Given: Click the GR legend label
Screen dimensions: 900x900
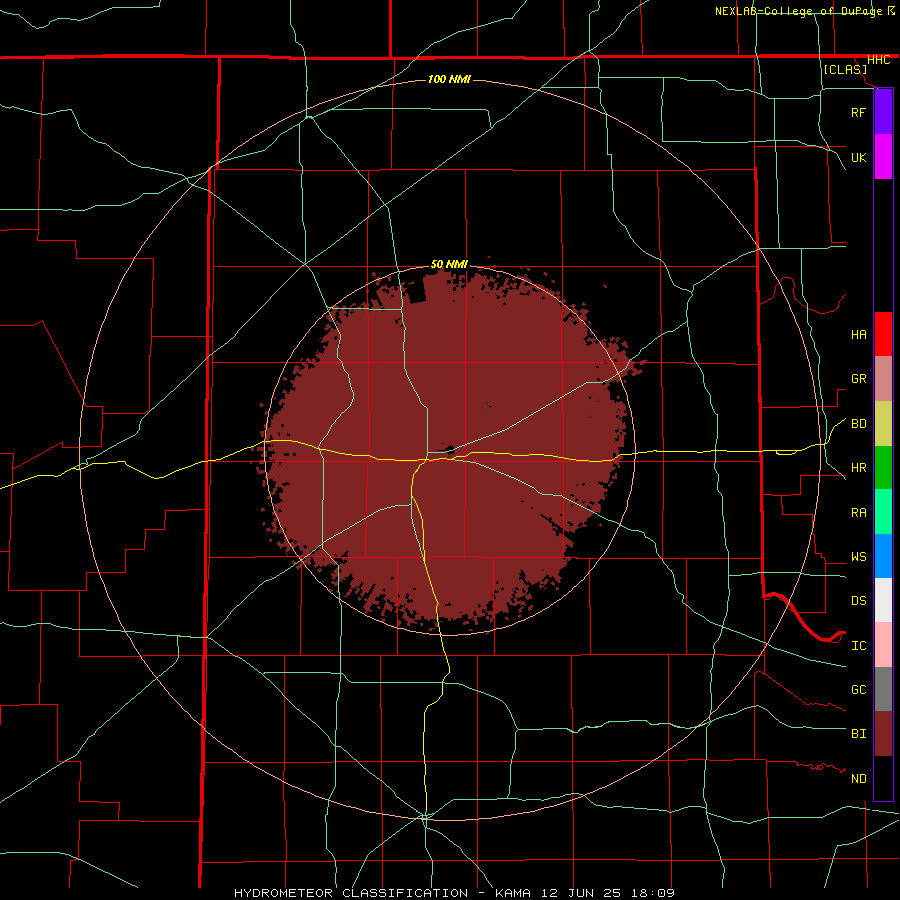Looking at the screenshot, I should click(x=858, y=379).
